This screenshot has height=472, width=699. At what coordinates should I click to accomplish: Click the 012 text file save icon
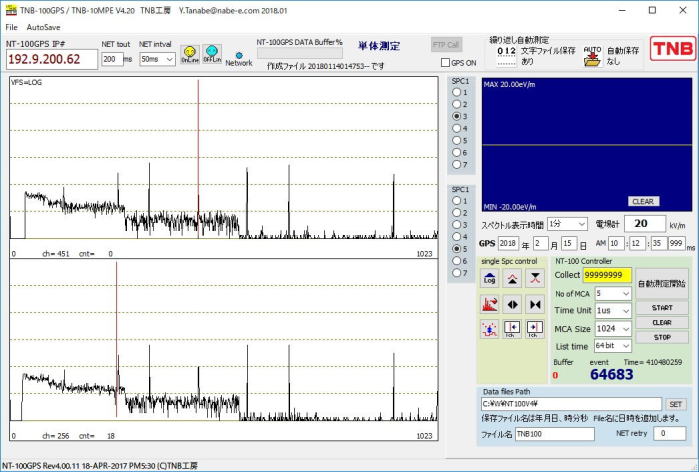(x=506, y=56)
